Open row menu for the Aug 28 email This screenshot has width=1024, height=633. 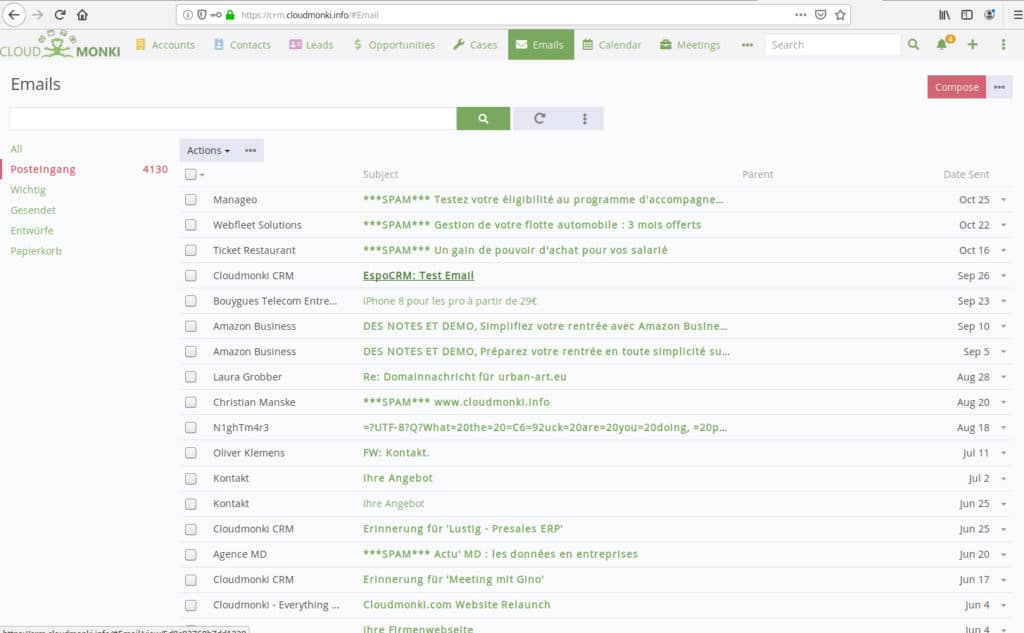pyautogui.click(x=1003, y=377)
